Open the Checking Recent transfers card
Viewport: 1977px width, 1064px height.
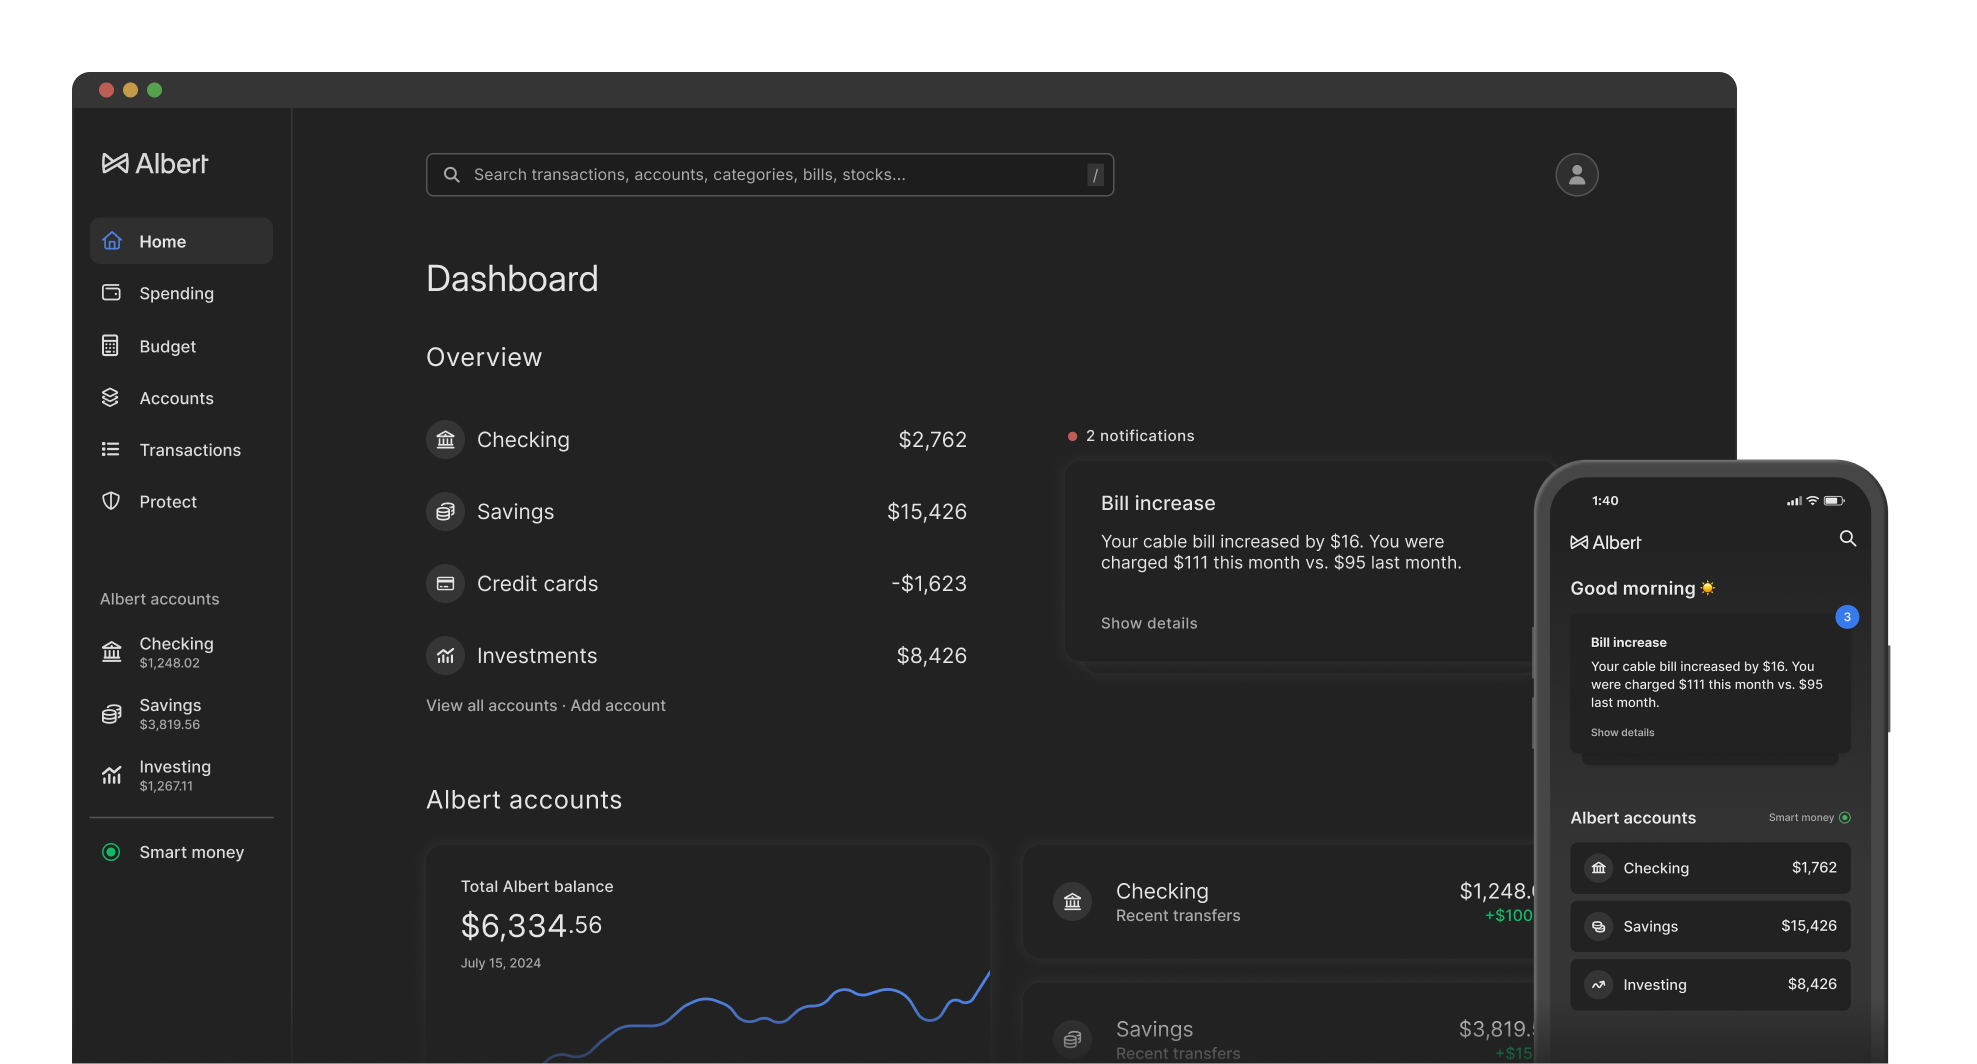pyautogui.click(x=1280, y=902)
